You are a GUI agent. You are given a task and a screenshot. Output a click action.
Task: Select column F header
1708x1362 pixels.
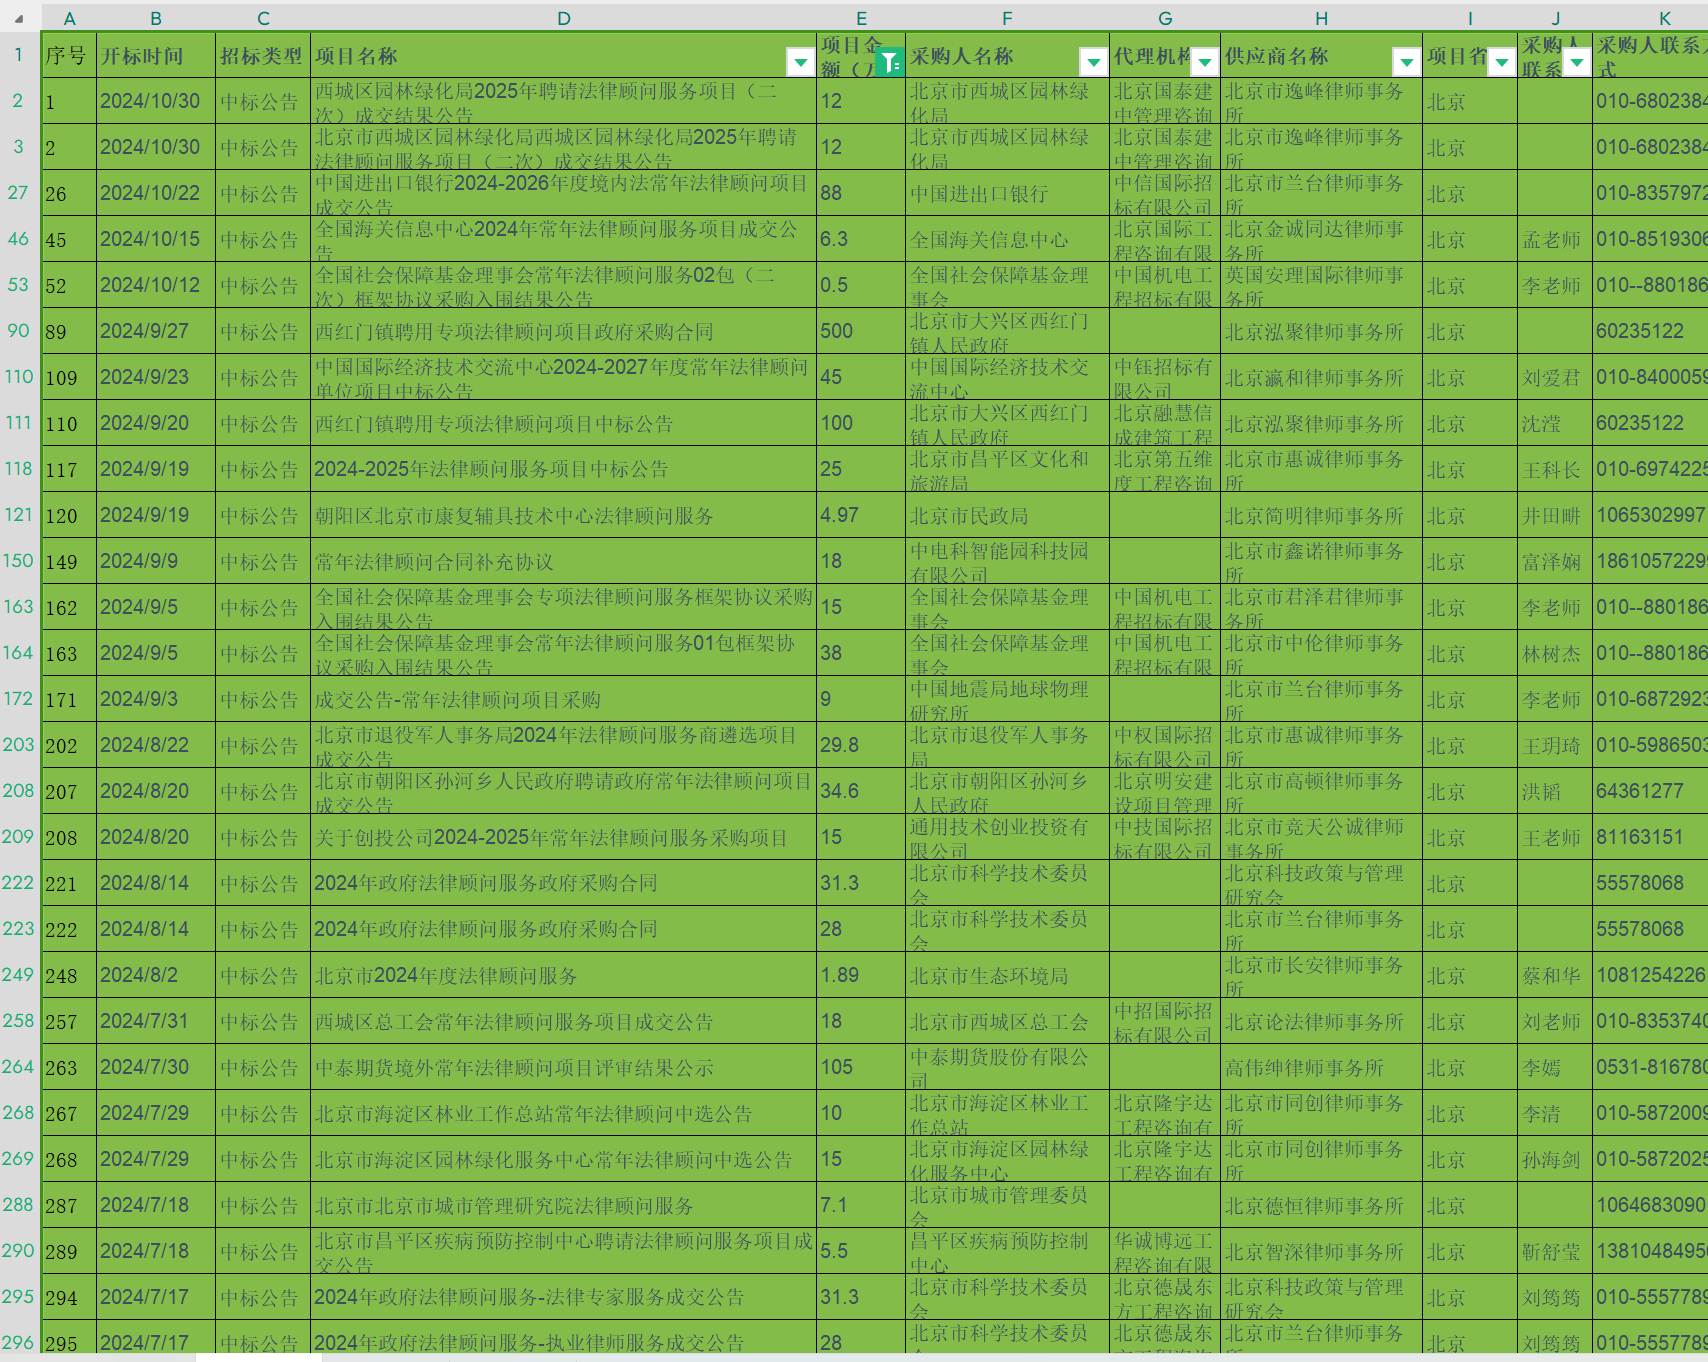tap(1007, 18)
